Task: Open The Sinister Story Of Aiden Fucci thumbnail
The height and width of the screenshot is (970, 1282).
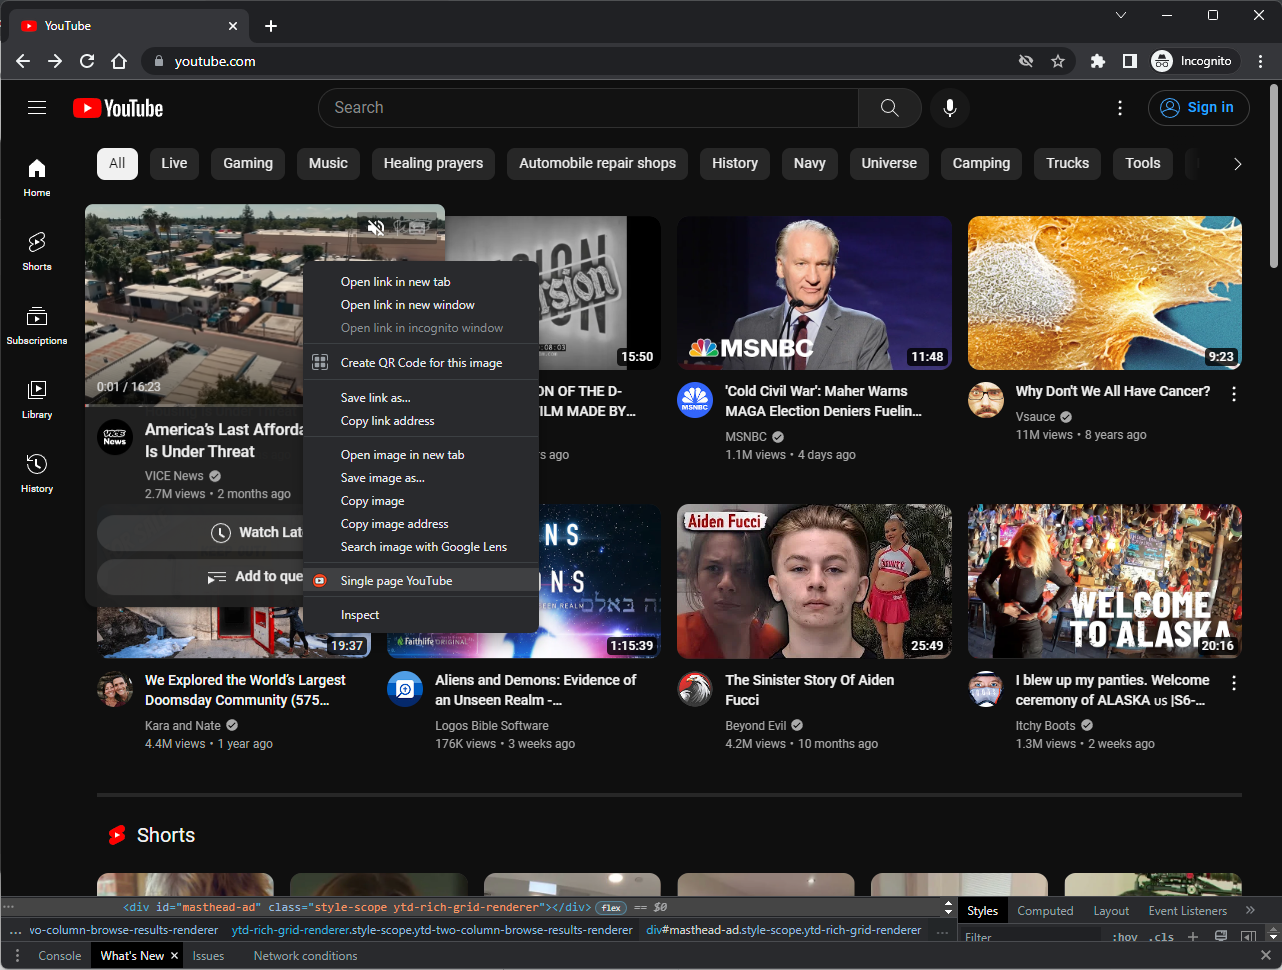Action: [x=814, y=581]
